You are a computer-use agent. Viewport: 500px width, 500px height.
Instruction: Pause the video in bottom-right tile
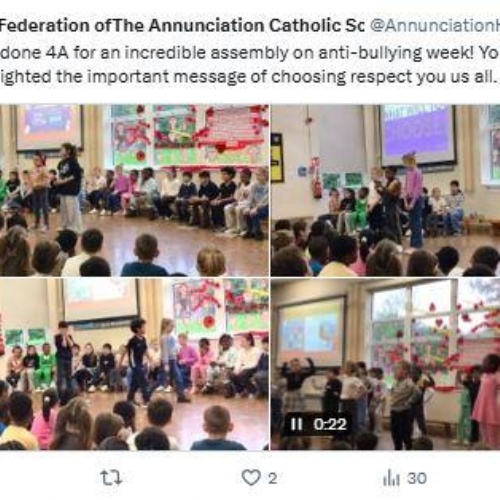point(296,424)
